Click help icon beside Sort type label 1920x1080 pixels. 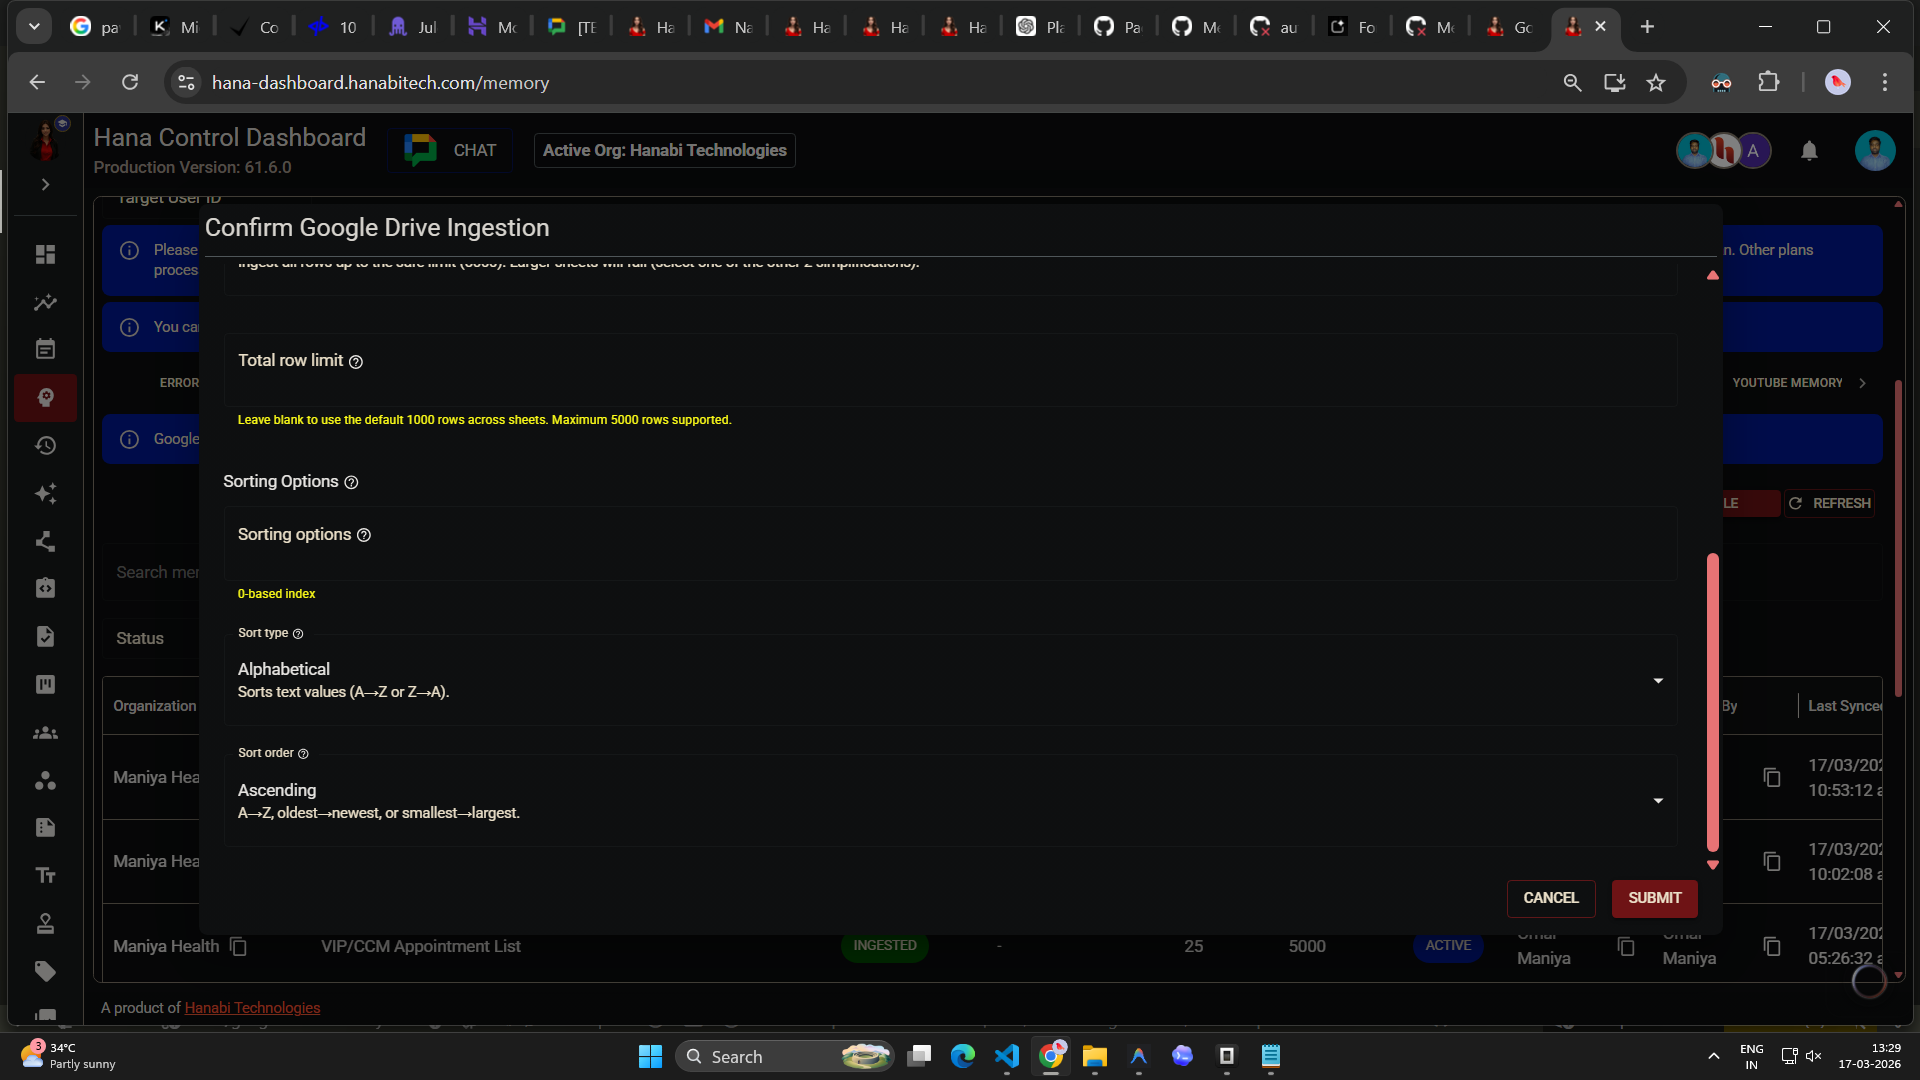(298, 634)
